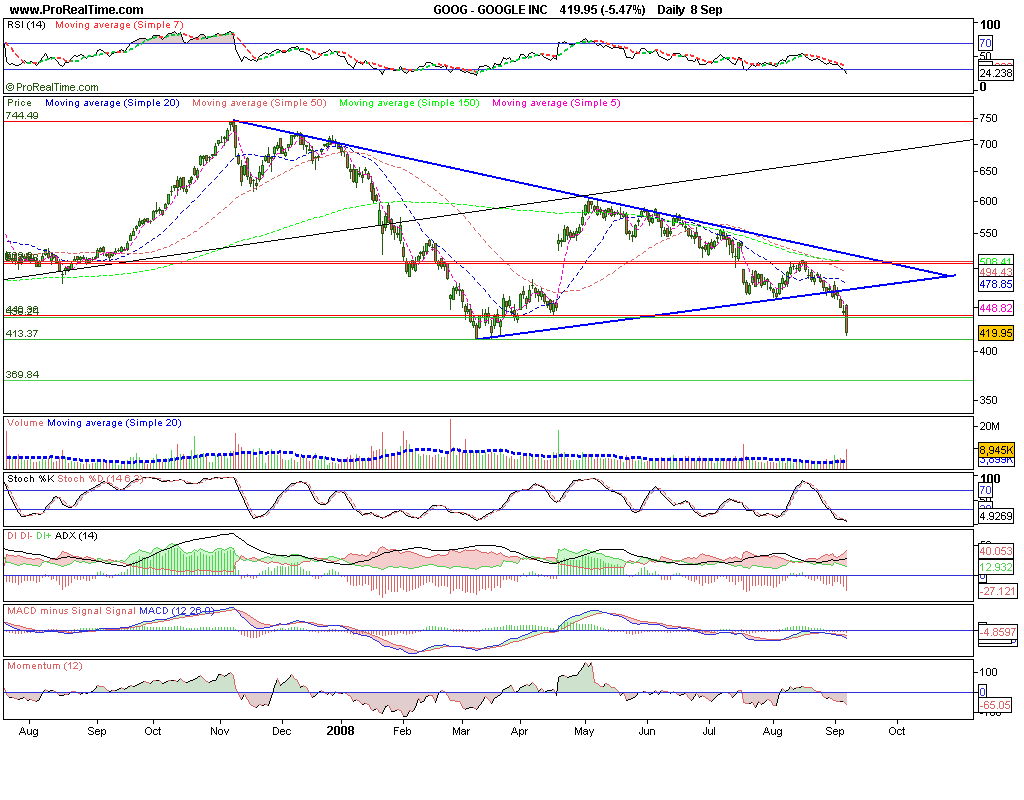Click the © ProRealTime.com copyright text

pyautogui.click(x=52, y=87)
